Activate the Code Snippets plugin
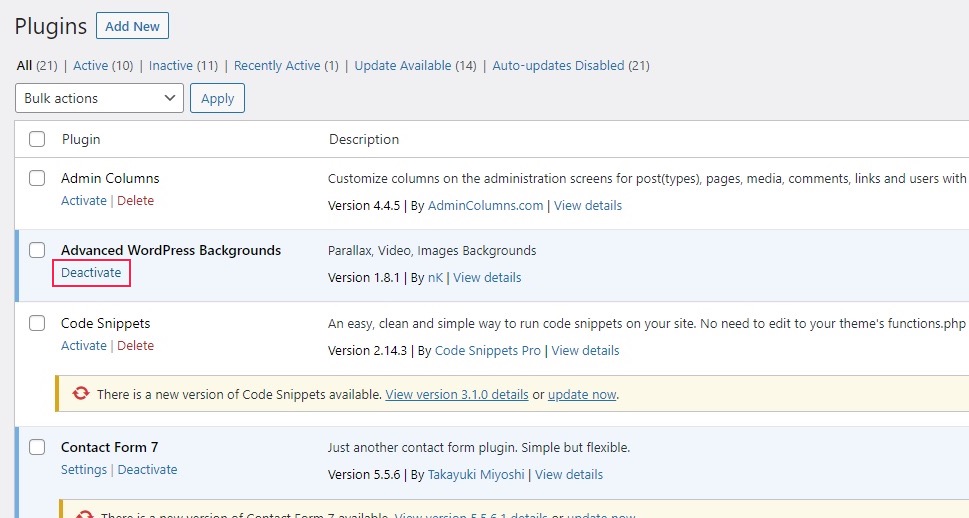 [83, 346]
